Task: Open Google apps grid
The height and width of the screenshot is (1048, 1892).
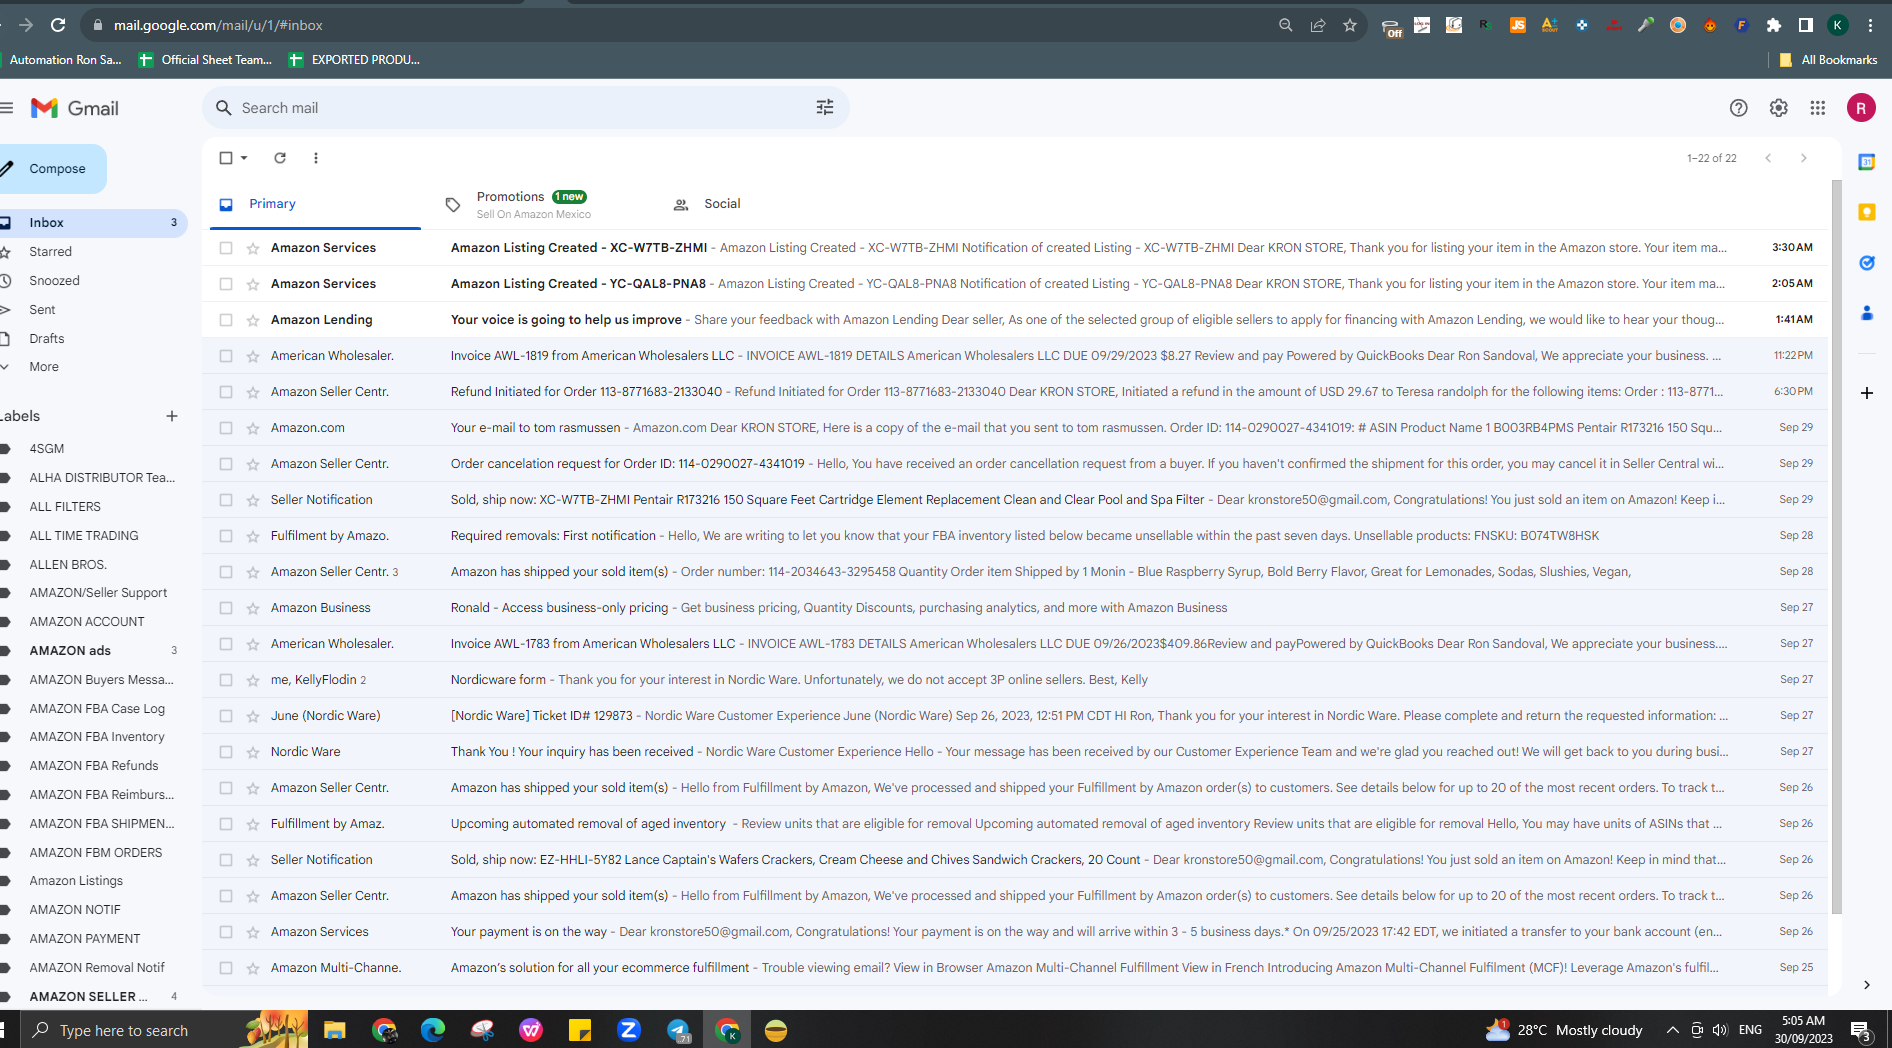Action: tap(1818, 108)
